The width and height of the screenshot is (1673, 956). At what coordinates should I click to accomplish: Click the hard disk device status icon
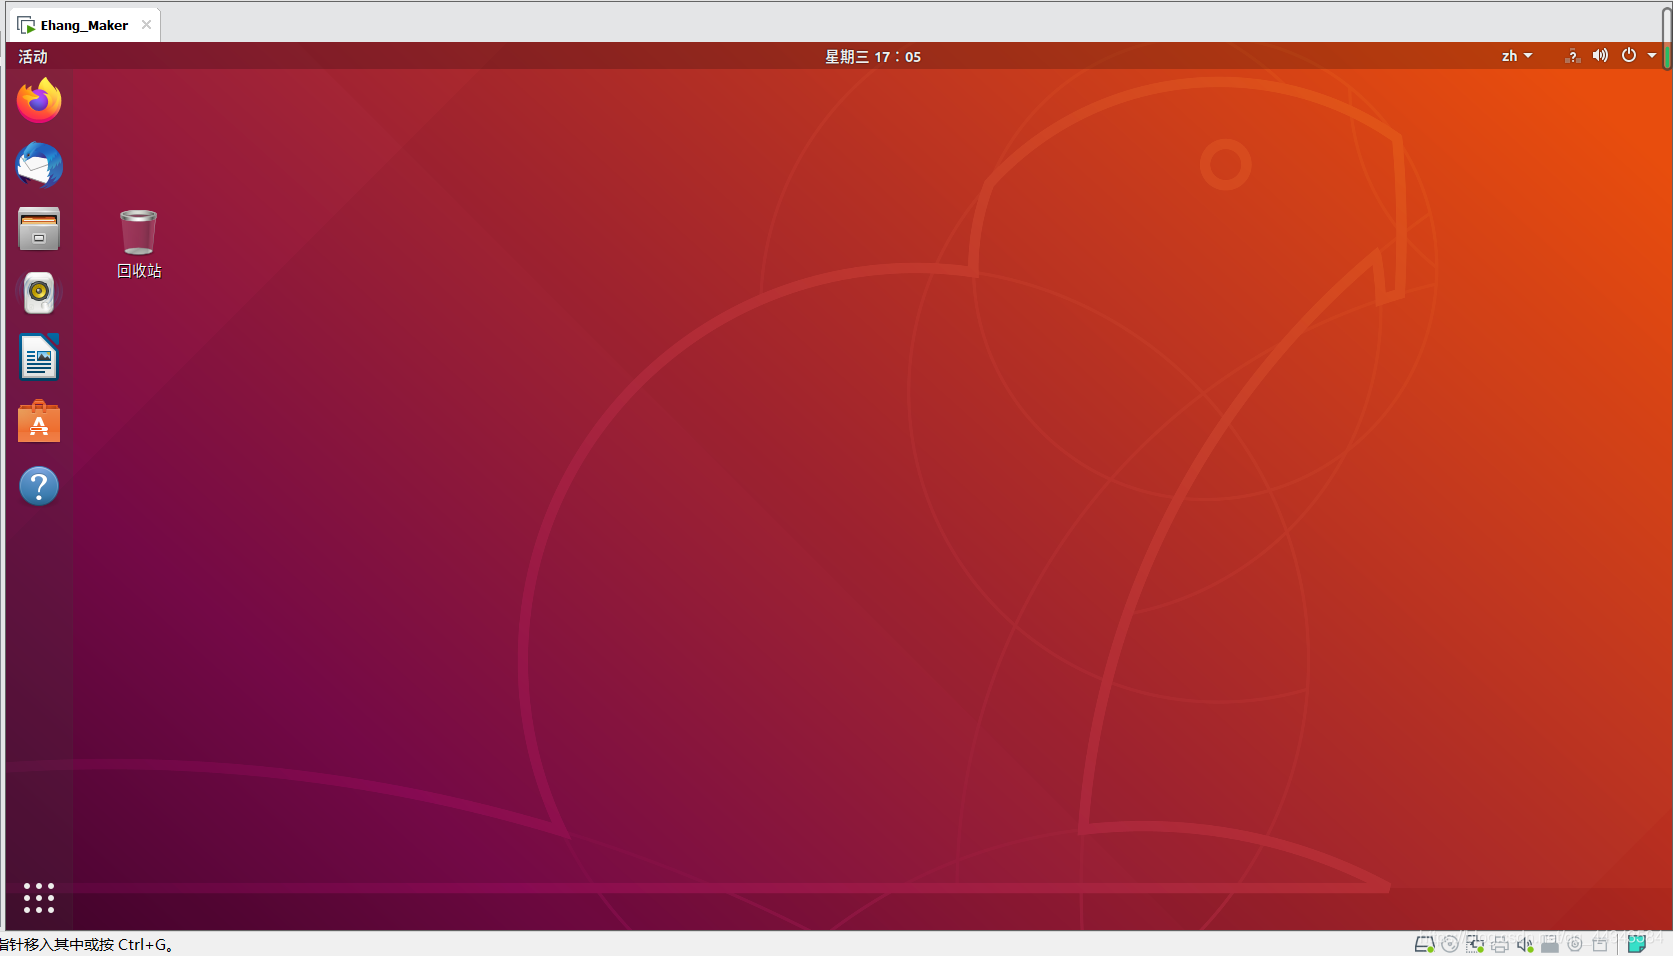(x=1424, y=944)
